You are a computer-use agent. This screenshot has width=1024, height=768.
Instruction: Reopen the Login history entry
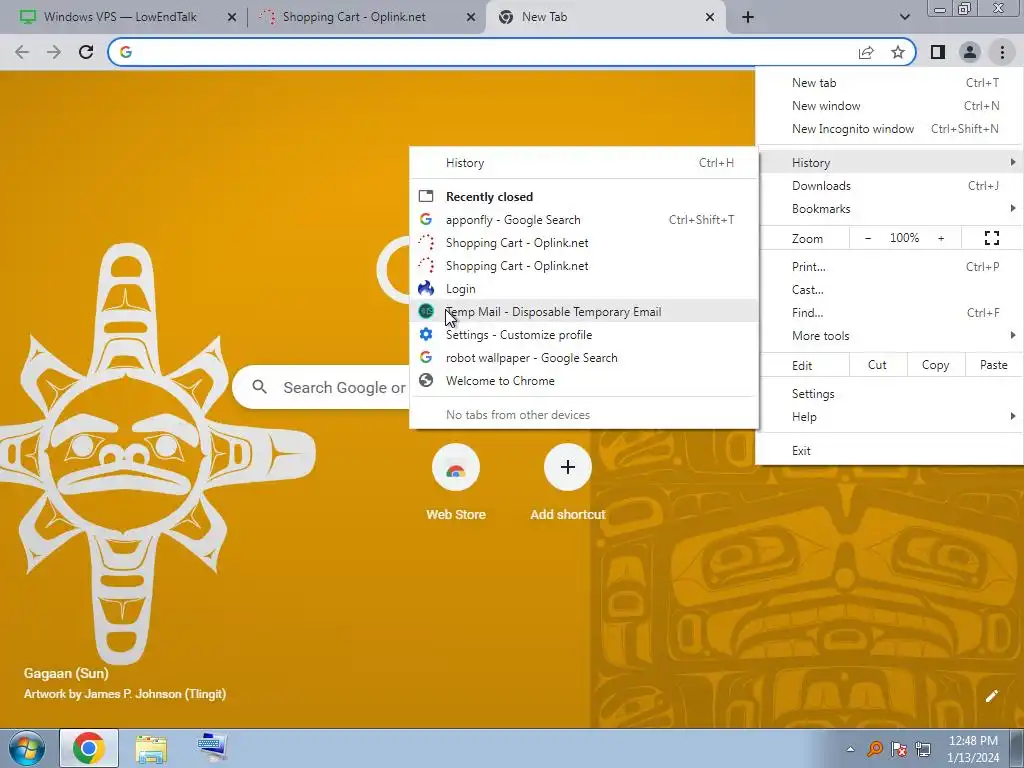point(584,289)
